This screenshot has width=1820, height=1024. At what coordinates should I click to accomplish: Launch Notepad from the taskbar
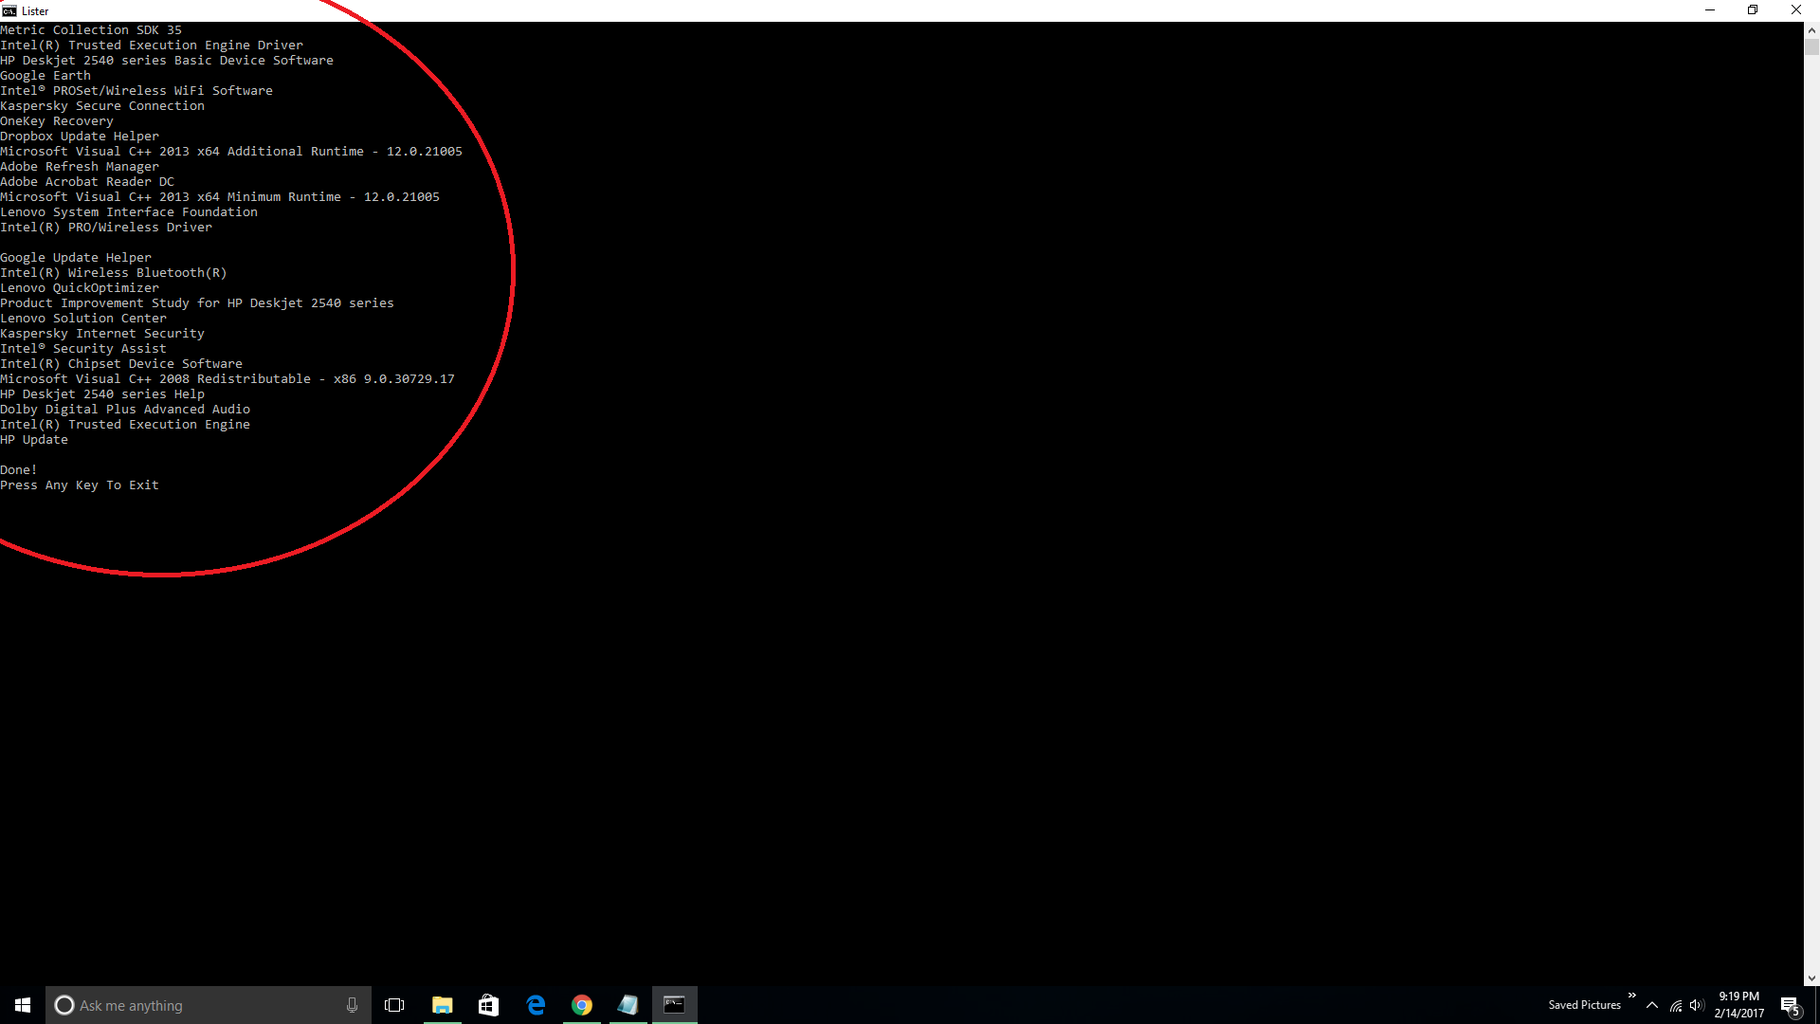click(628, 1004)
